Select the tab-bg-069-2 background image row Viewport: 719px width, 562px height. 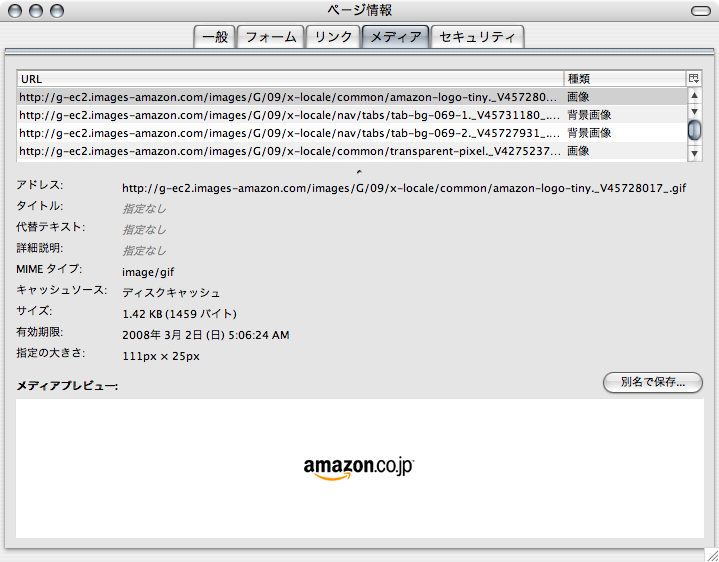click(x=352, y=133)
